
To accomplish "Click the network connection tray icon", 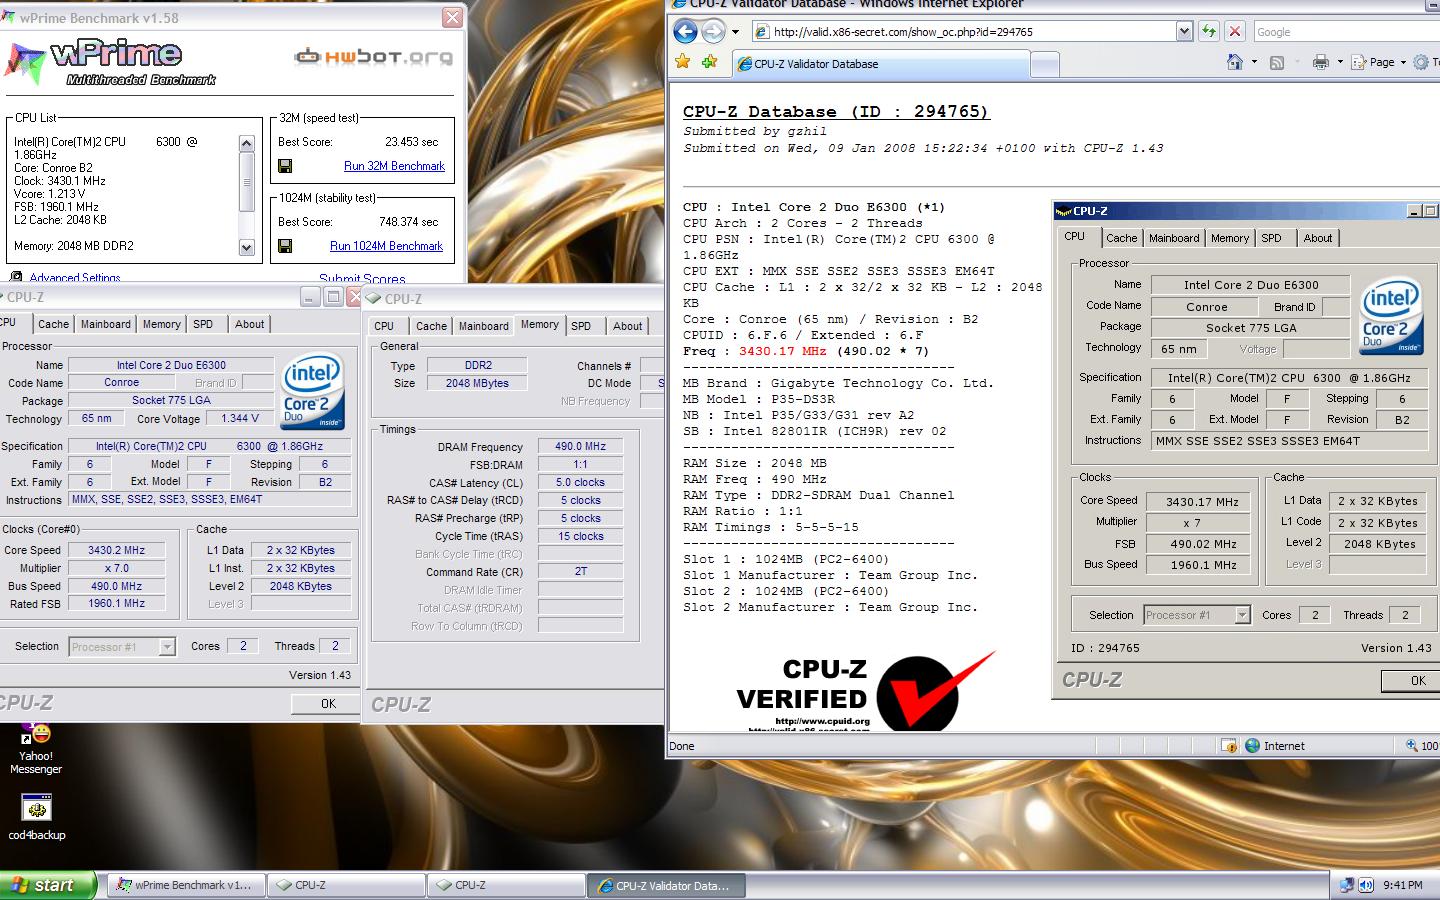I will point(1347,885).
